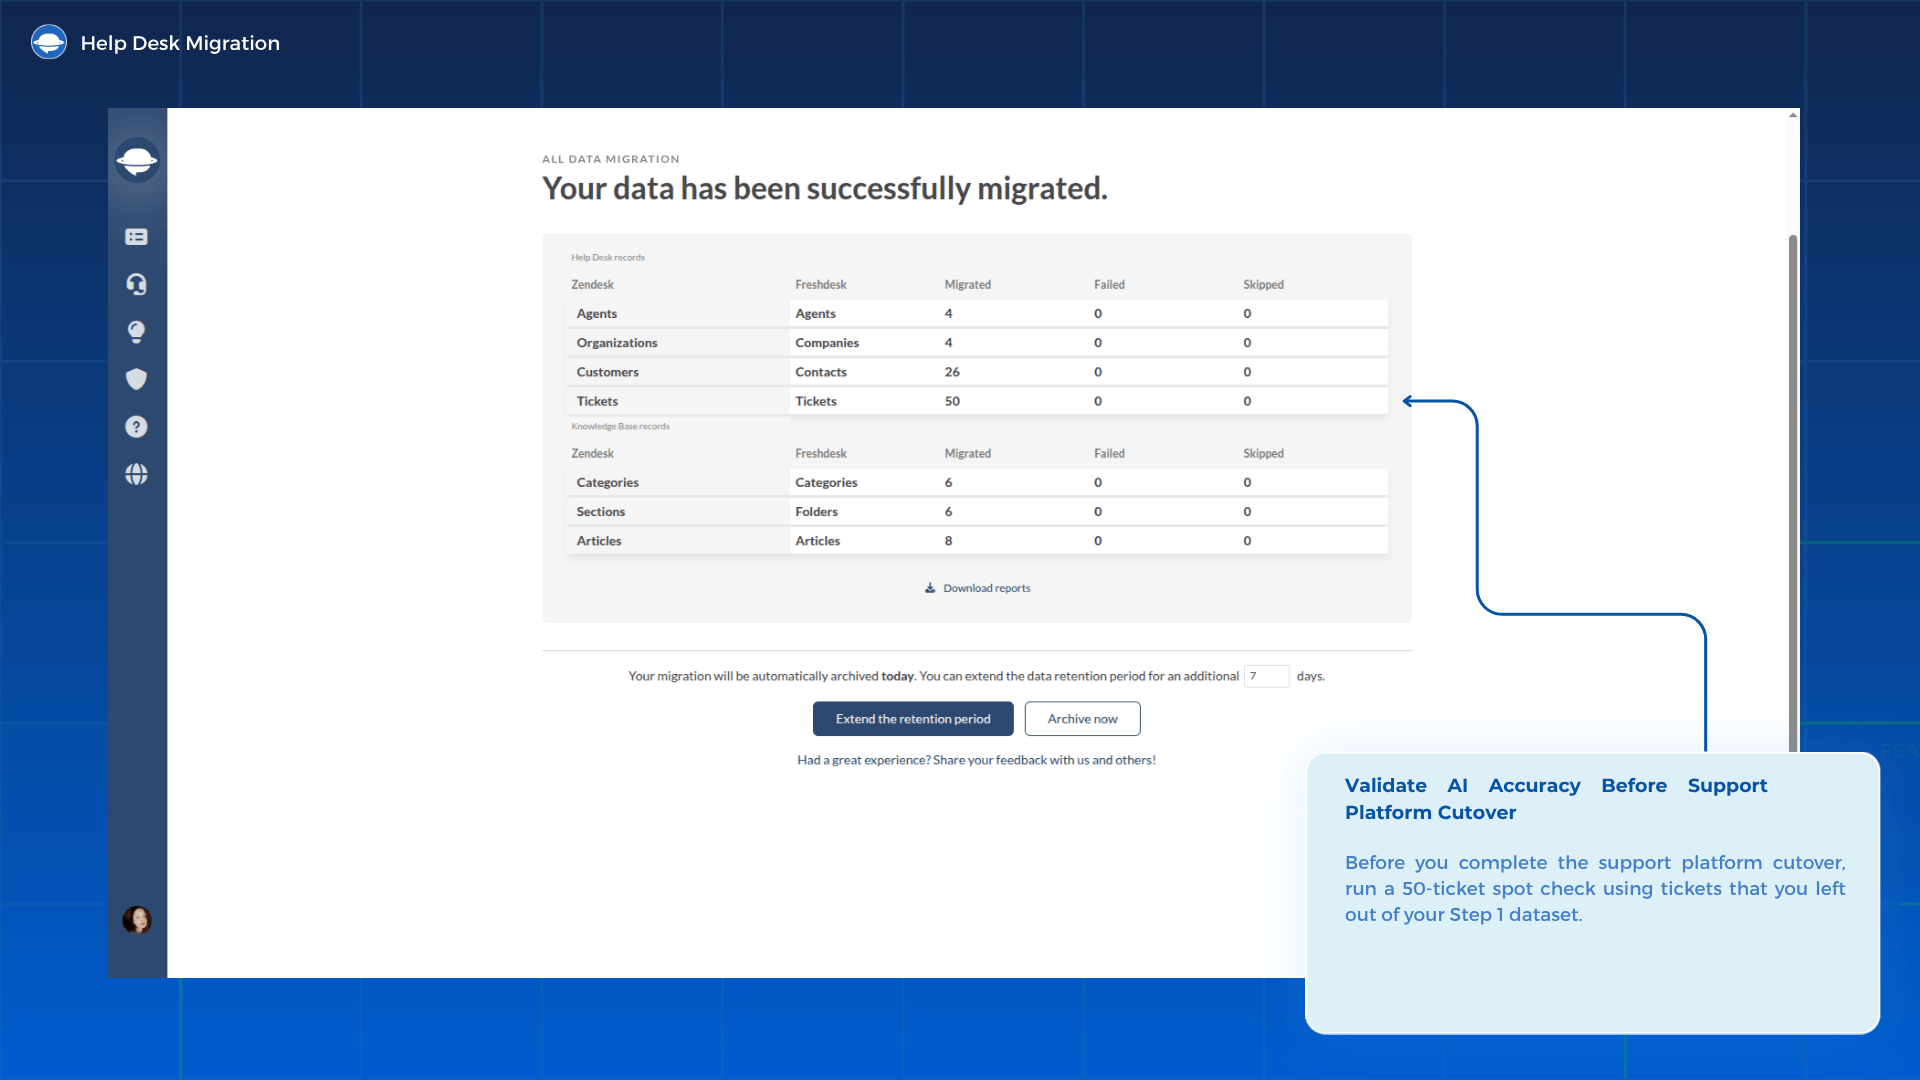The image size is (1920, 1080).
Task: Click the Tickets Zendesk row label
Action: (597, 401)
